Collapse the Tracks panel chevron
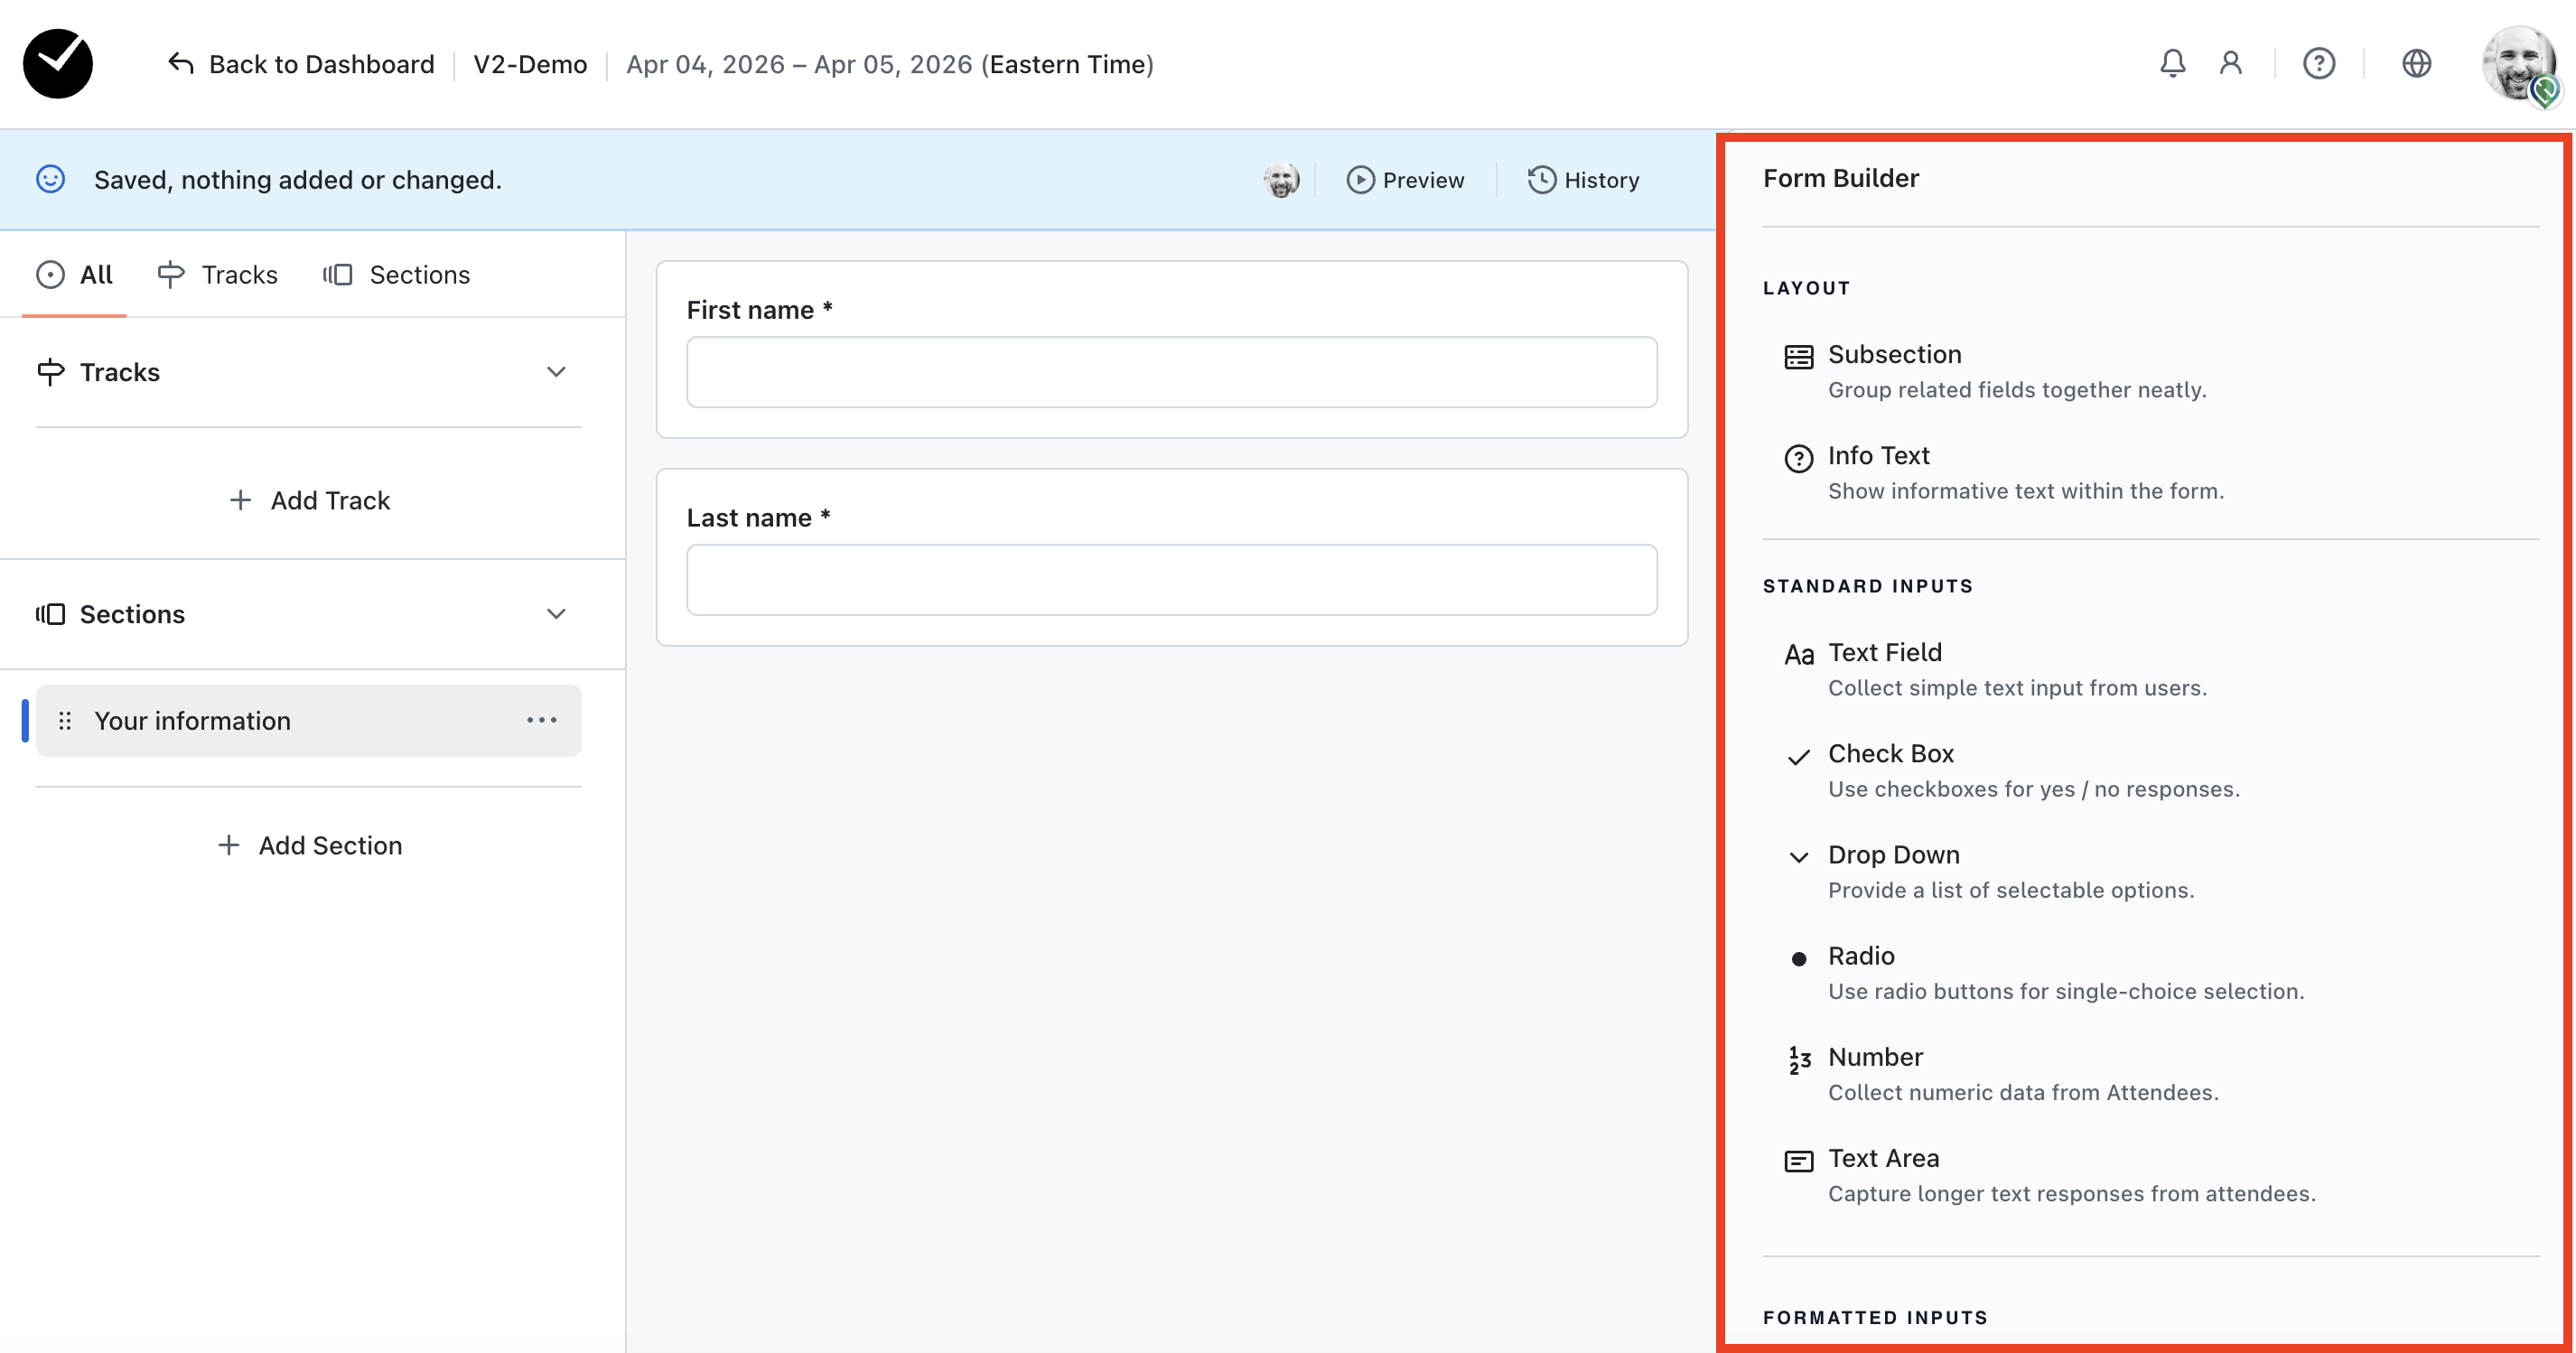This screenshot has width=2576, height=1353. [556, 372]
